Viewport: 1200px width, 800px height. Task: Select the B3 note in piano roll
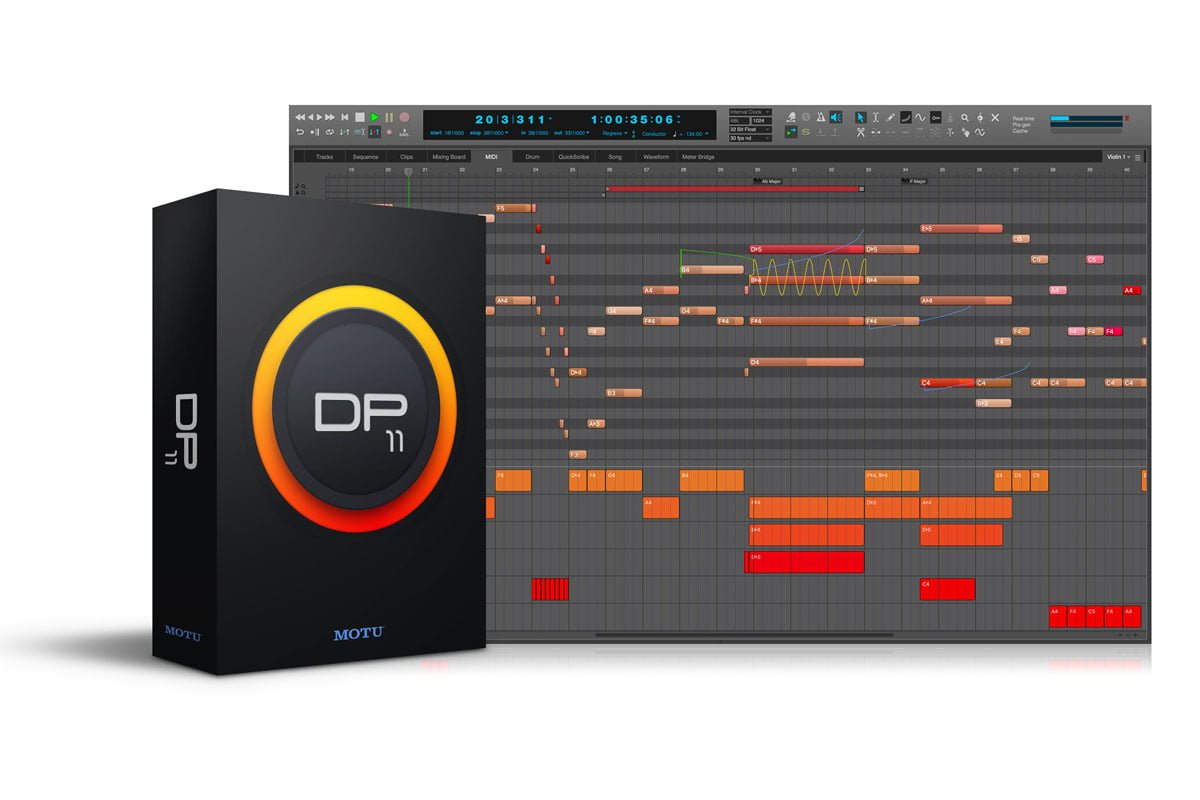tap(625, 393)
